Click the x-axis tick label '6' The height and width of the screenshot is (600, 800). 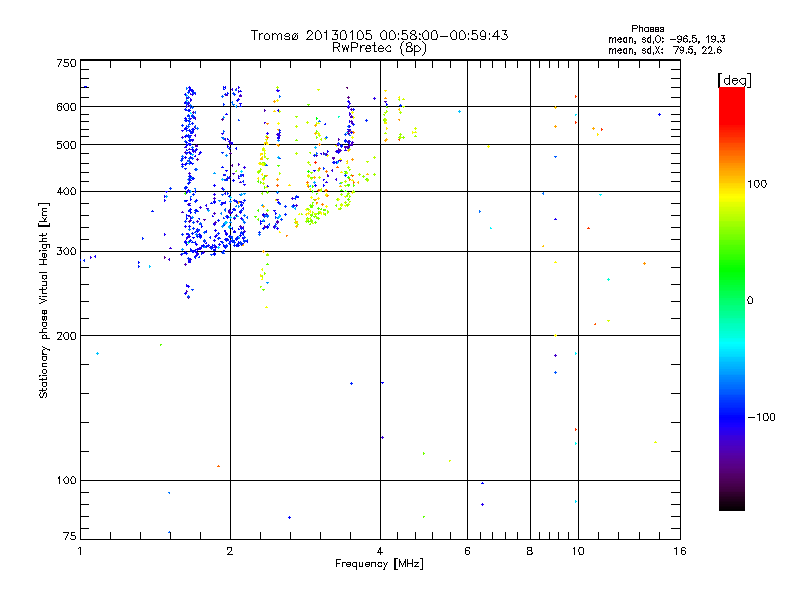(x=467, y=551)
